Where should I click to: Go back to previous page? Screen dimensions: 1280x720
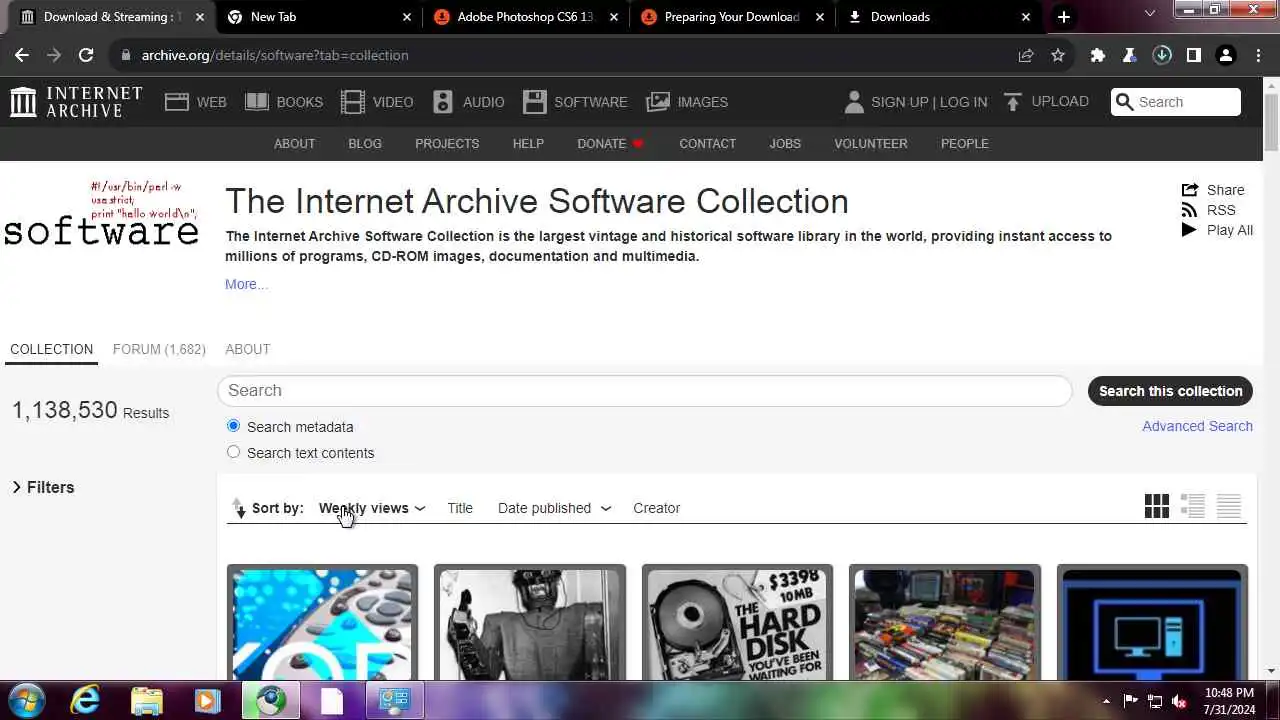tap(22, 55)
